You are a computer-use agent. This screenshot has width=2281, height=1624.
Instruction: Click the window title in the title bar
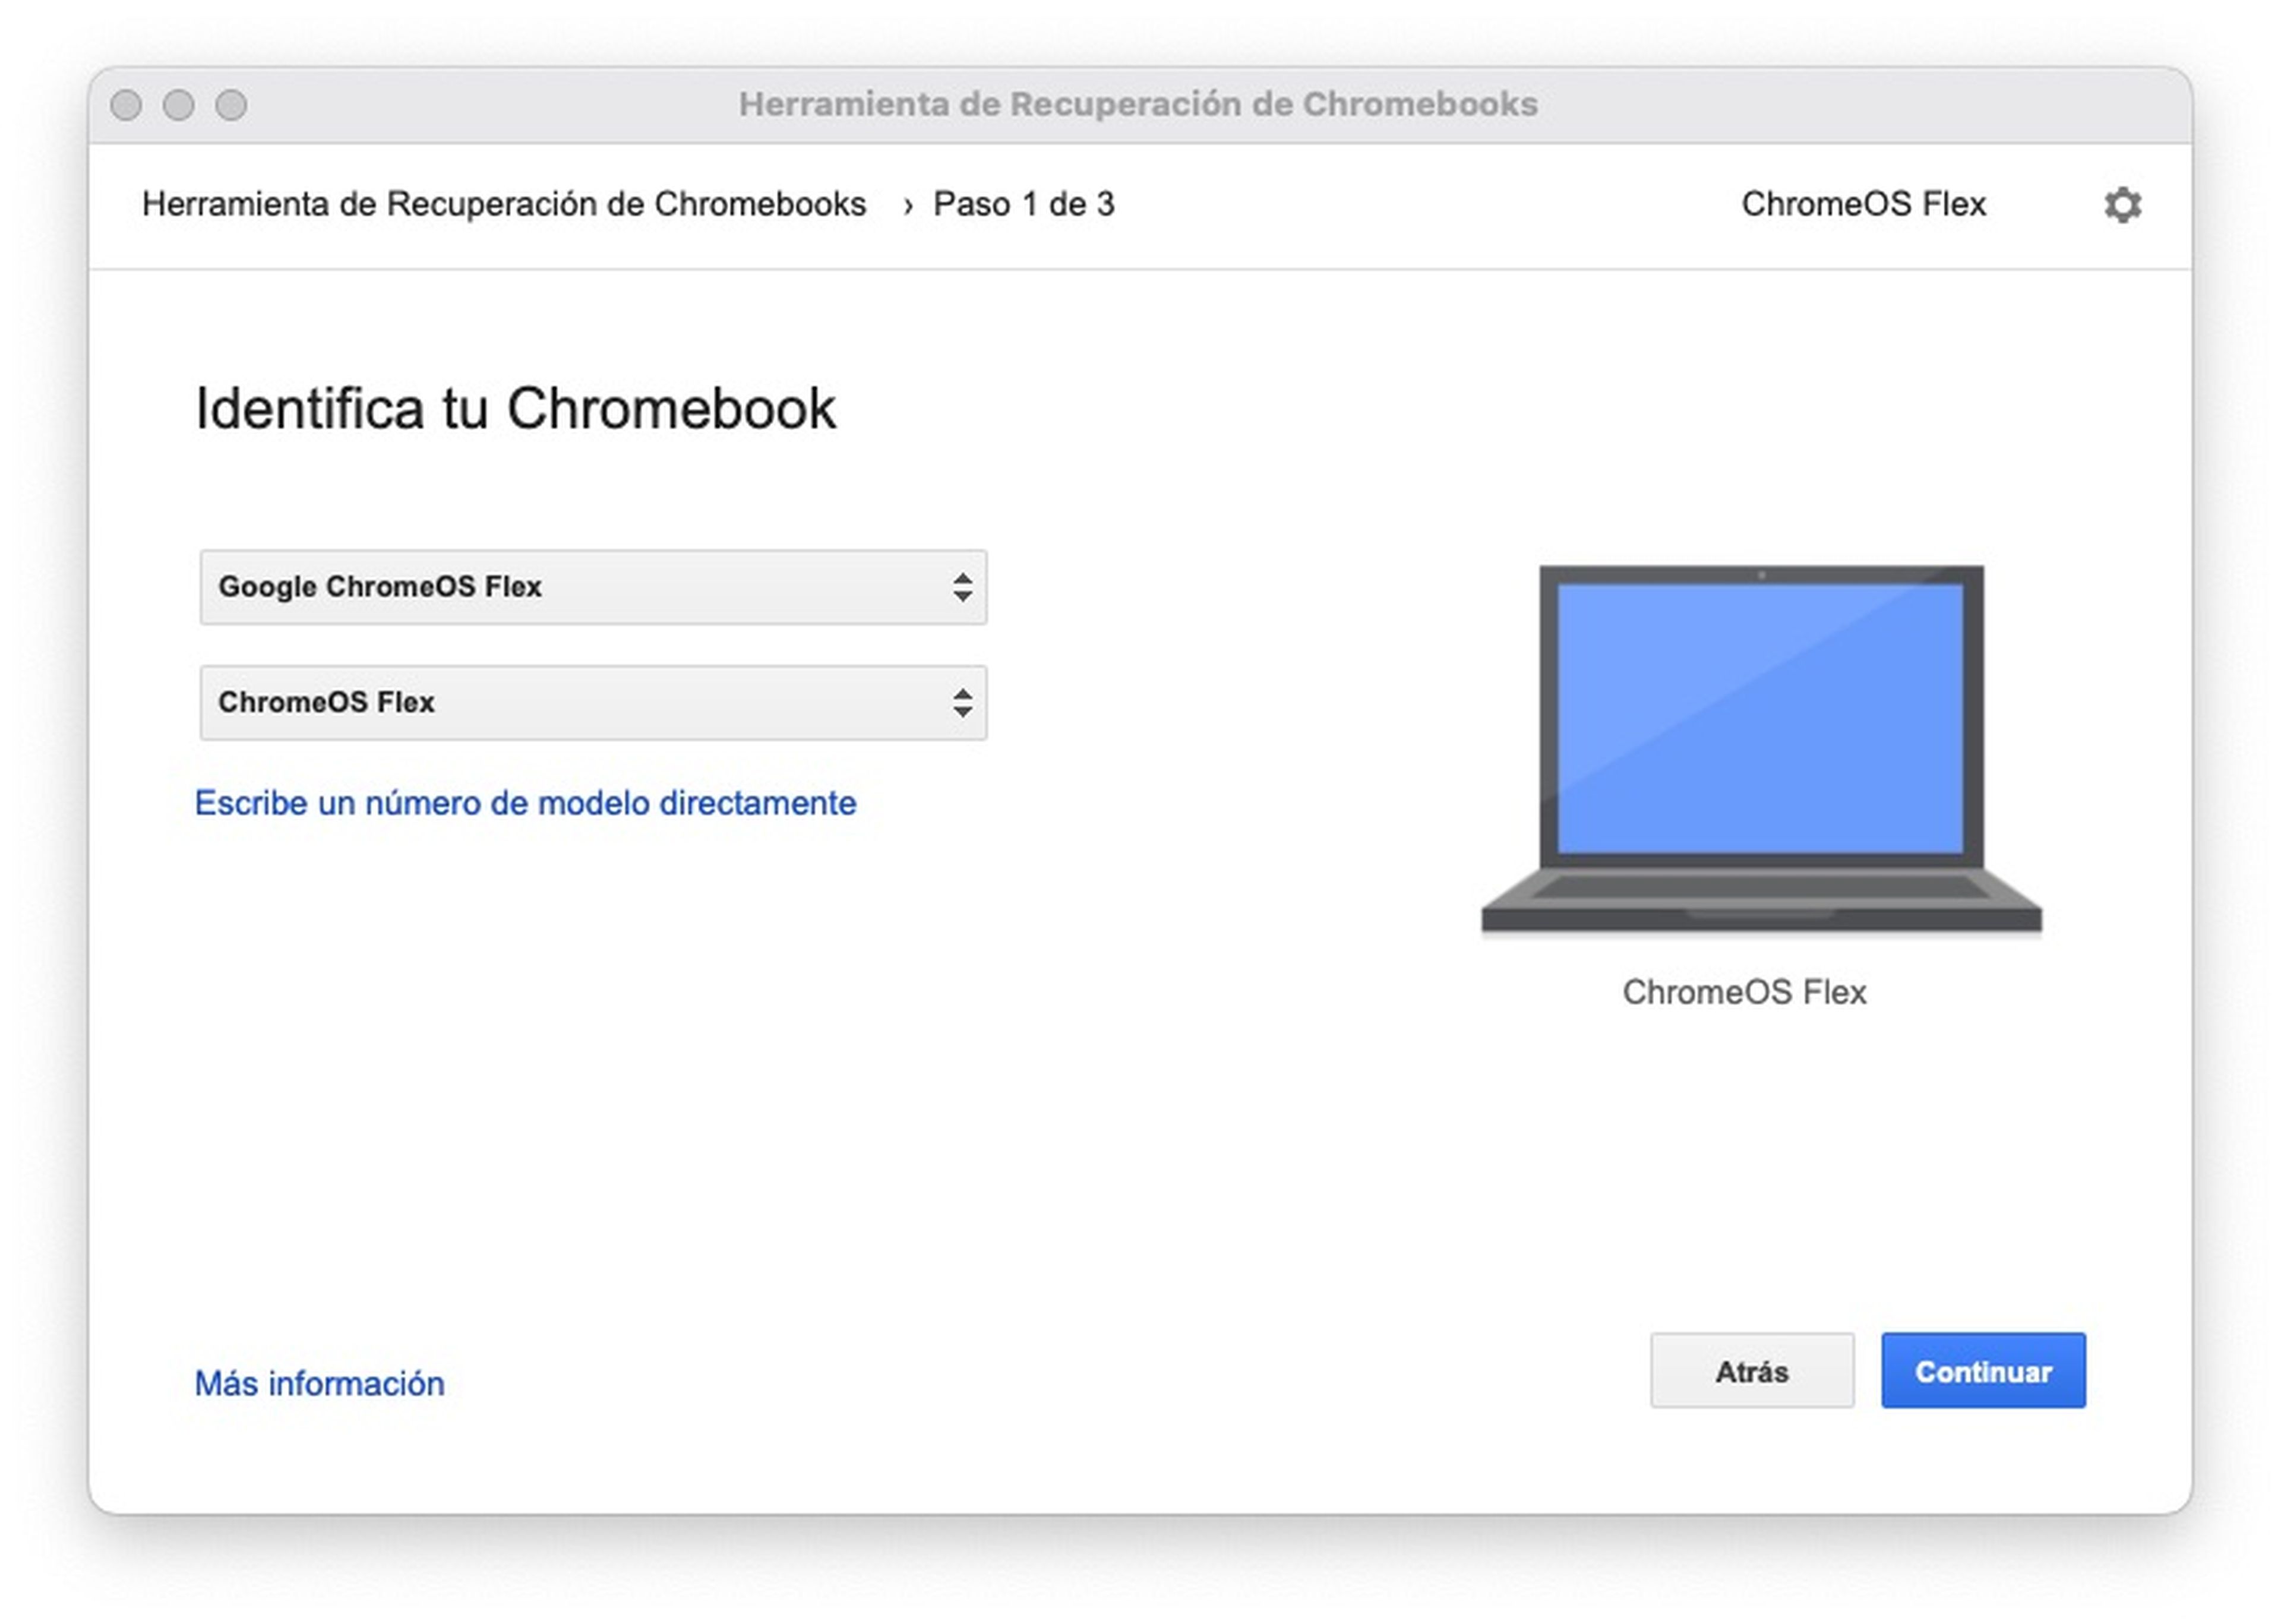(x=1138, y=104)
